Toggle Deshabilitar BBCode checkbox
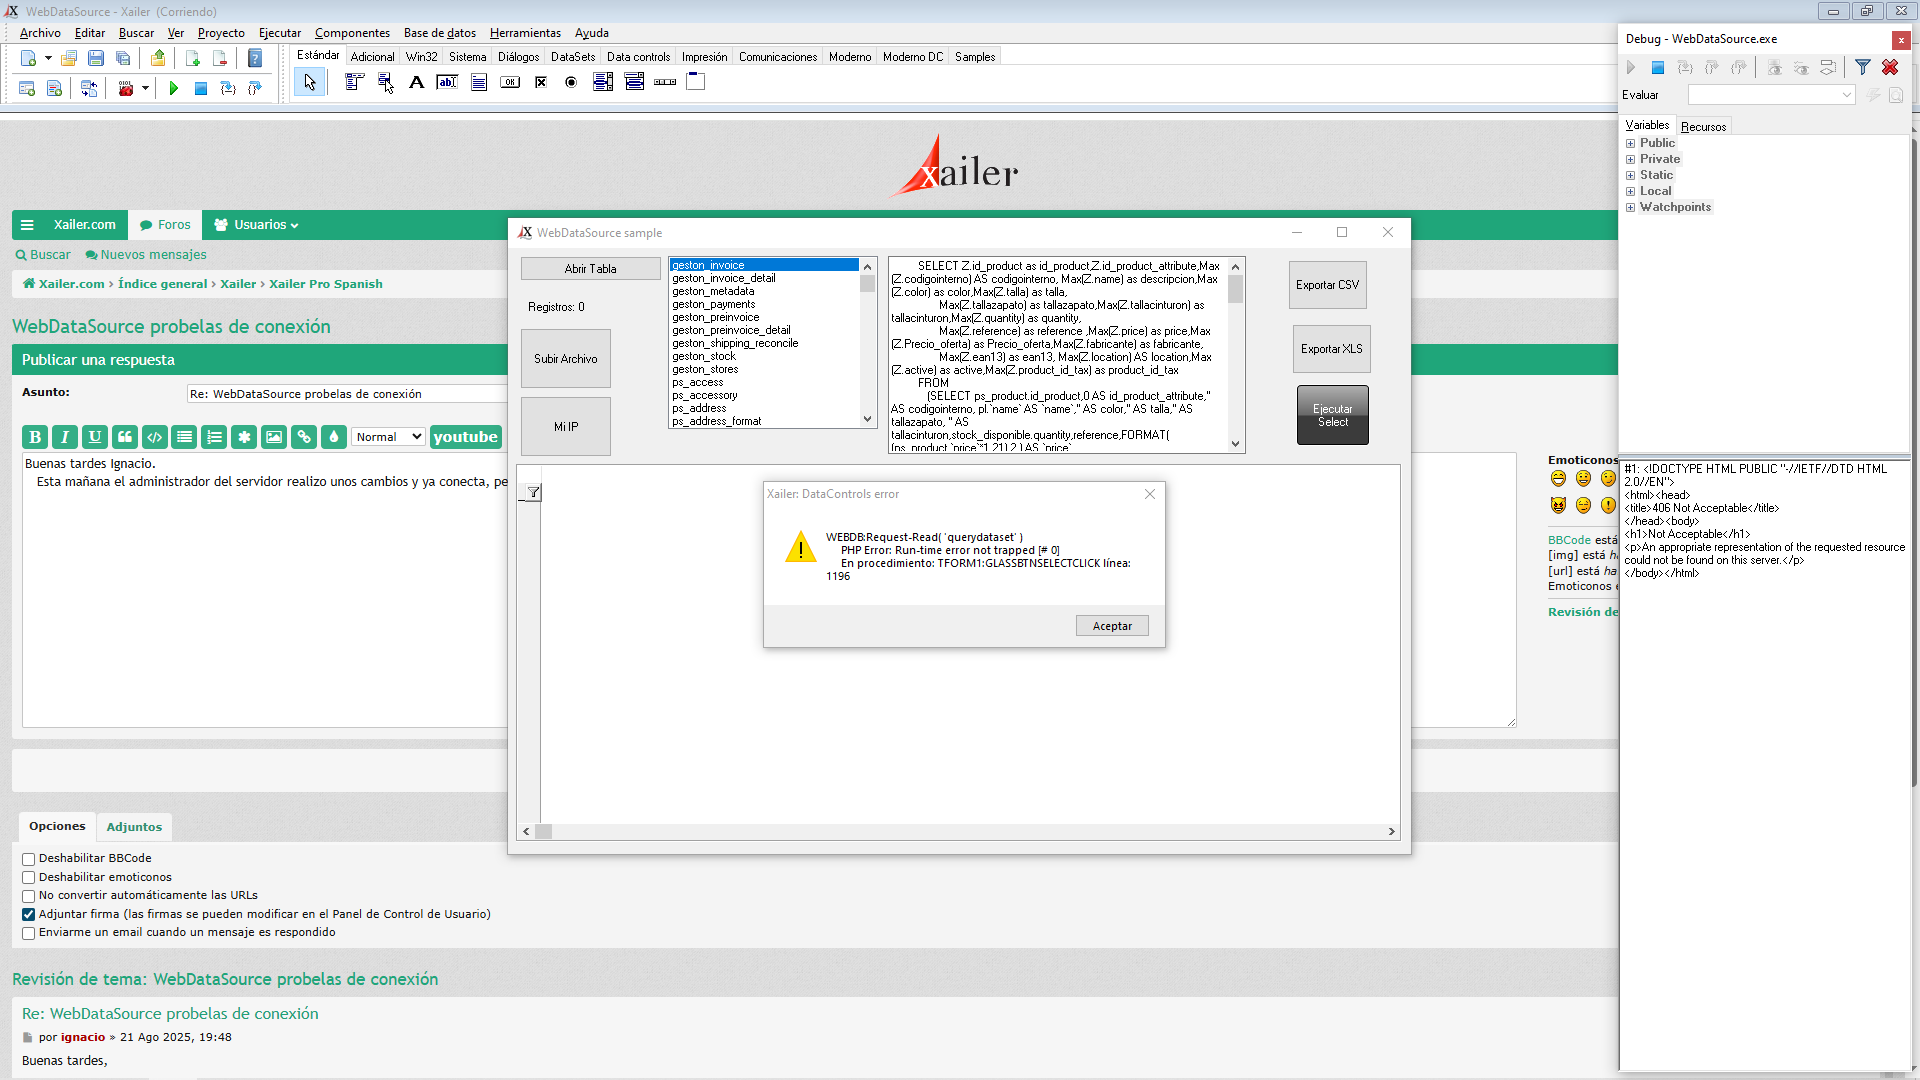The height and width of the screenshot is (1080, 1920). pyautogui.click(x=29, y=859)
